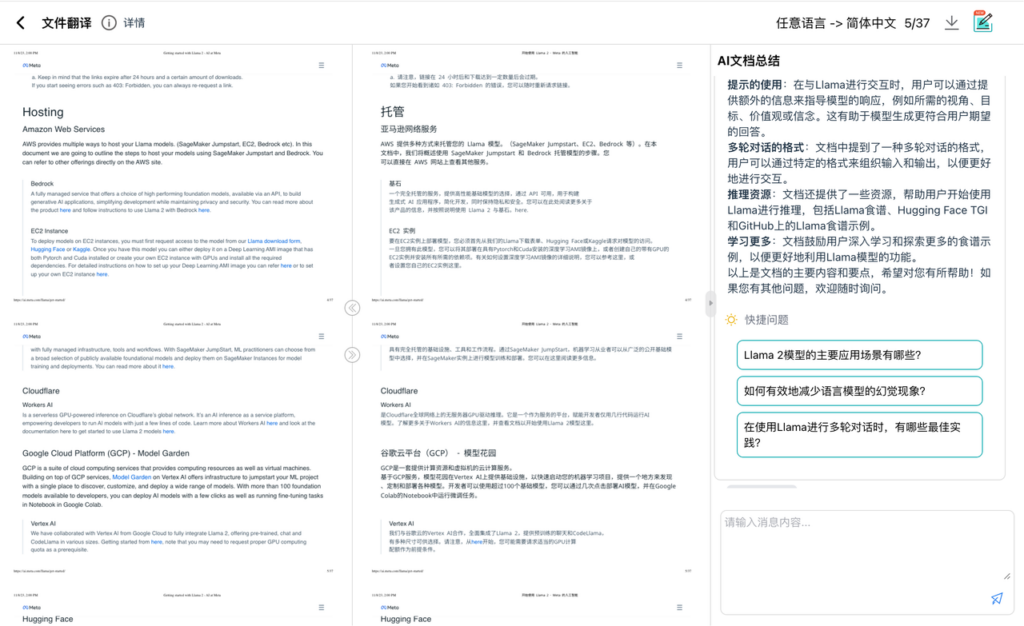Click Google Cloud Platform (GCP) - Model Garden heading
The image size is (1024, 626).
point(106,453)
